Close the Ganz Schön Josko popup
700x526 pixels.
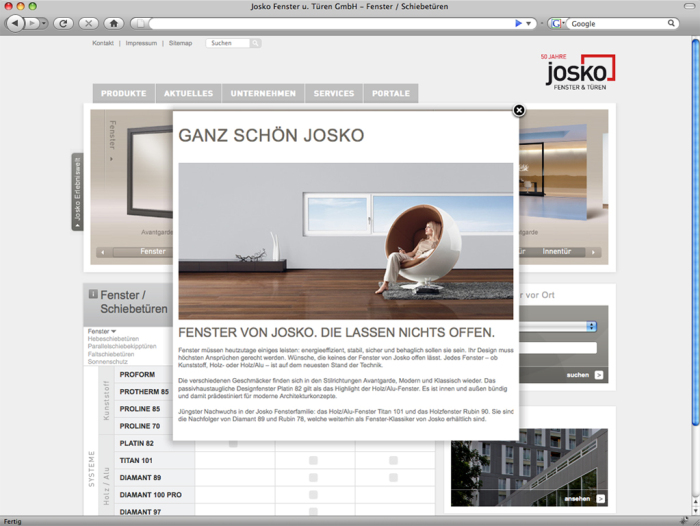click(x=519, y=110)
